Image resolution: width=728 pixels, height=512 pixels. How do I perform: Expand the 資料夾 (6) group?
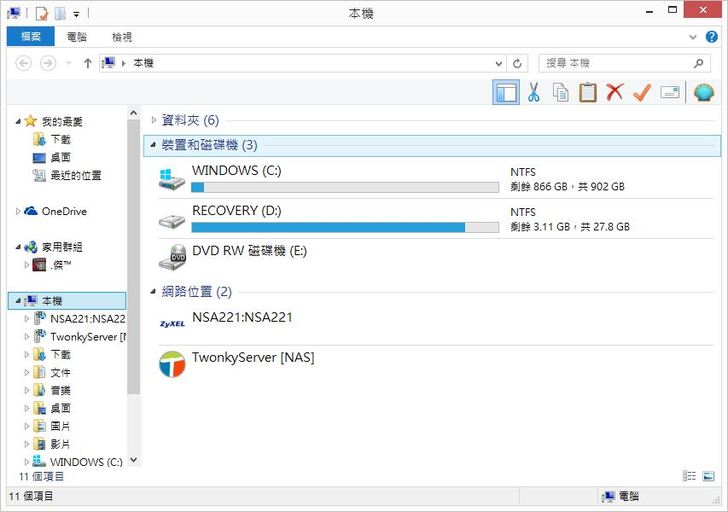tap(154, 120)
